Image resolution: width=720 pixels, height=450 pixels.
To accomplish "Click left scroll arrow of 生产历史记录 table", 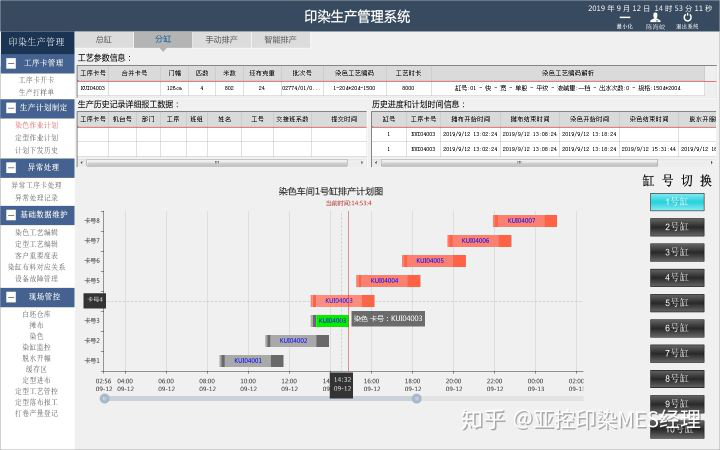I will coord(82,163).
